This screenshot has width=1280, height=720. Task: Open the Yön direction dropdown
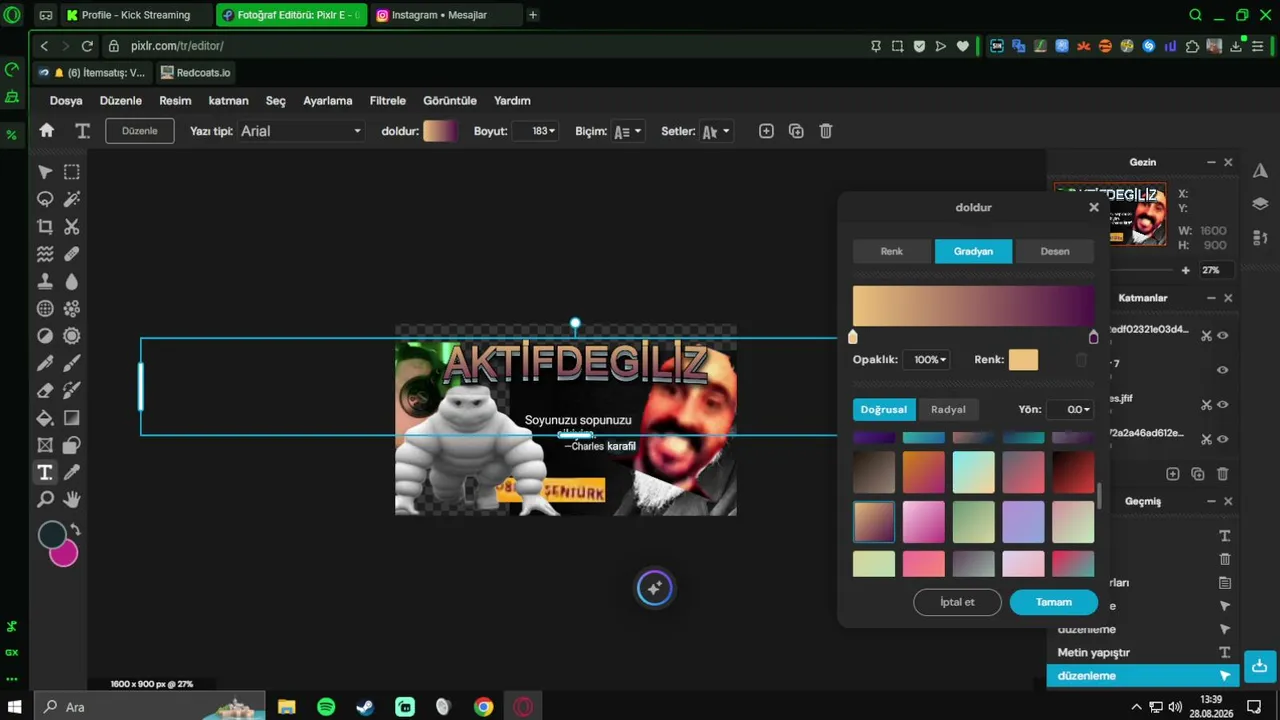[1070, 409]
